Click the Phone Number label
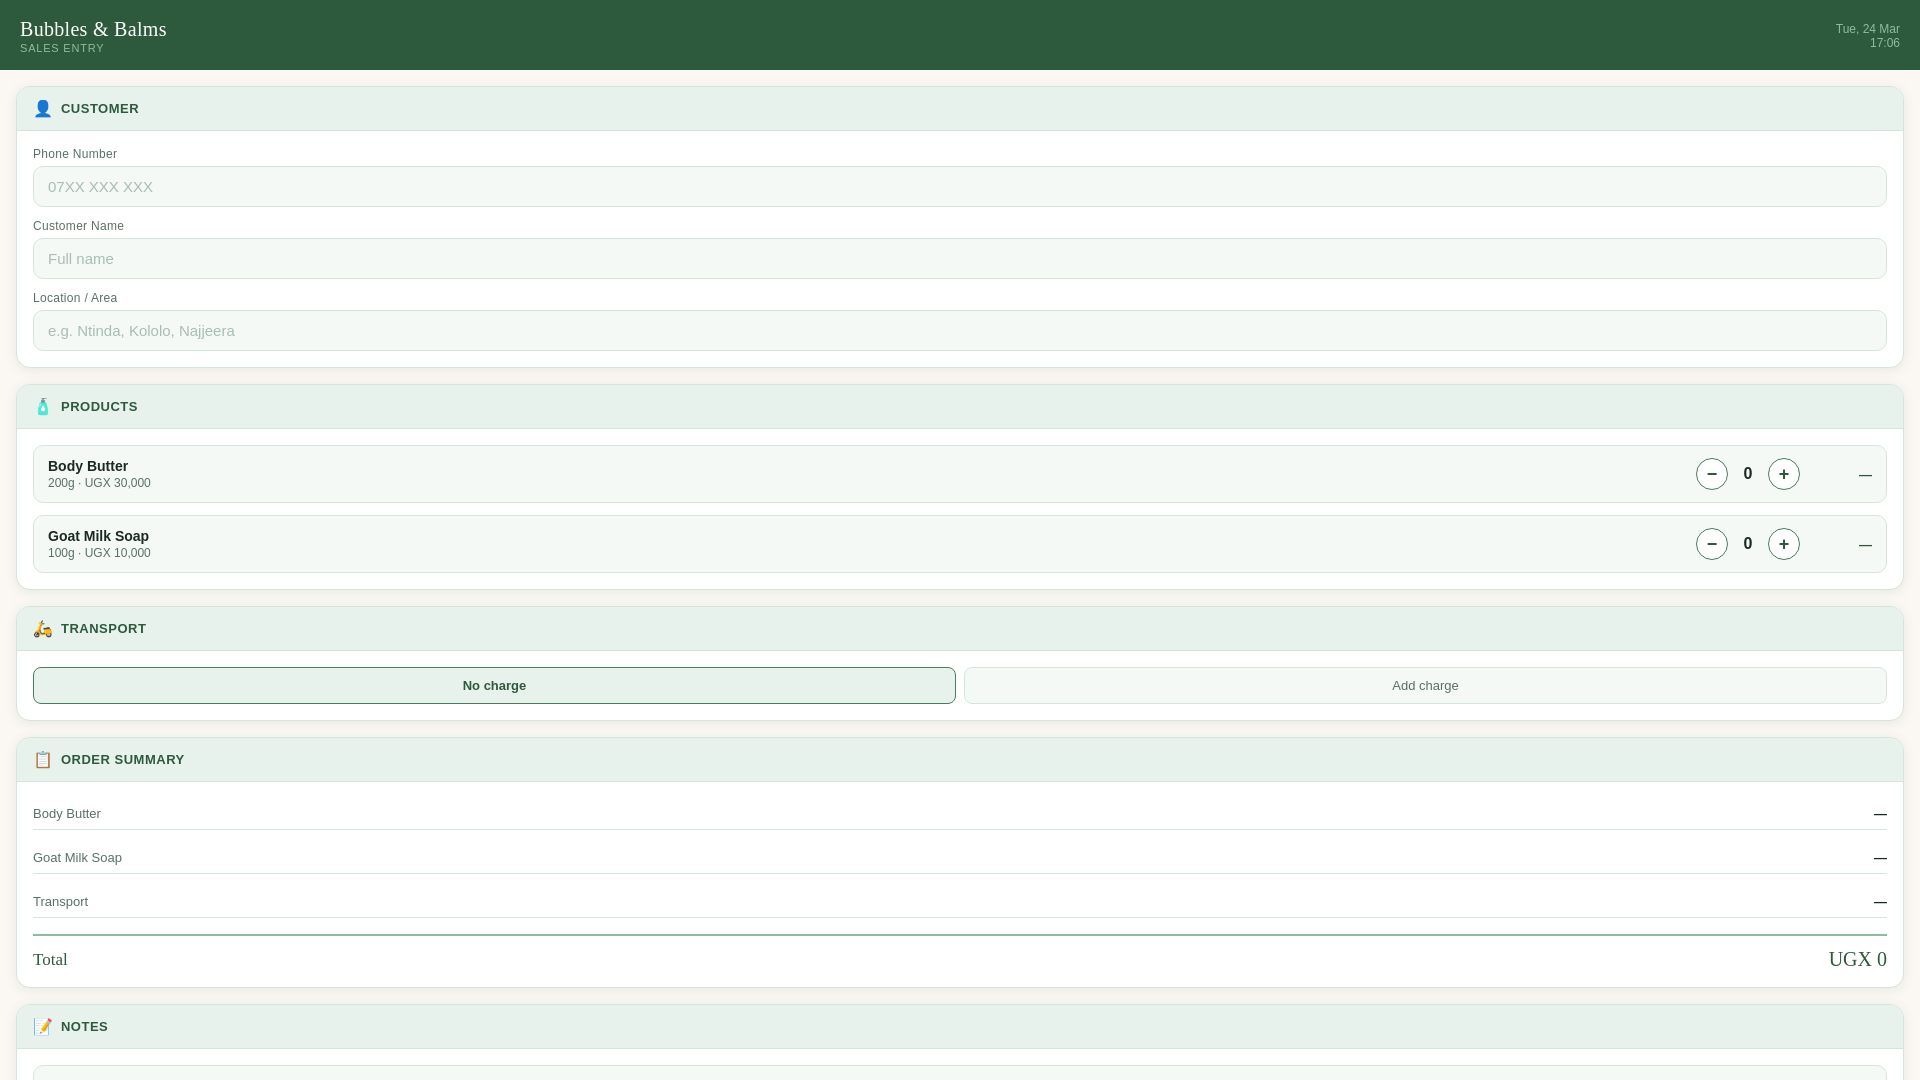Viewport: 1920px width, 1080px height. coord(75,154)
